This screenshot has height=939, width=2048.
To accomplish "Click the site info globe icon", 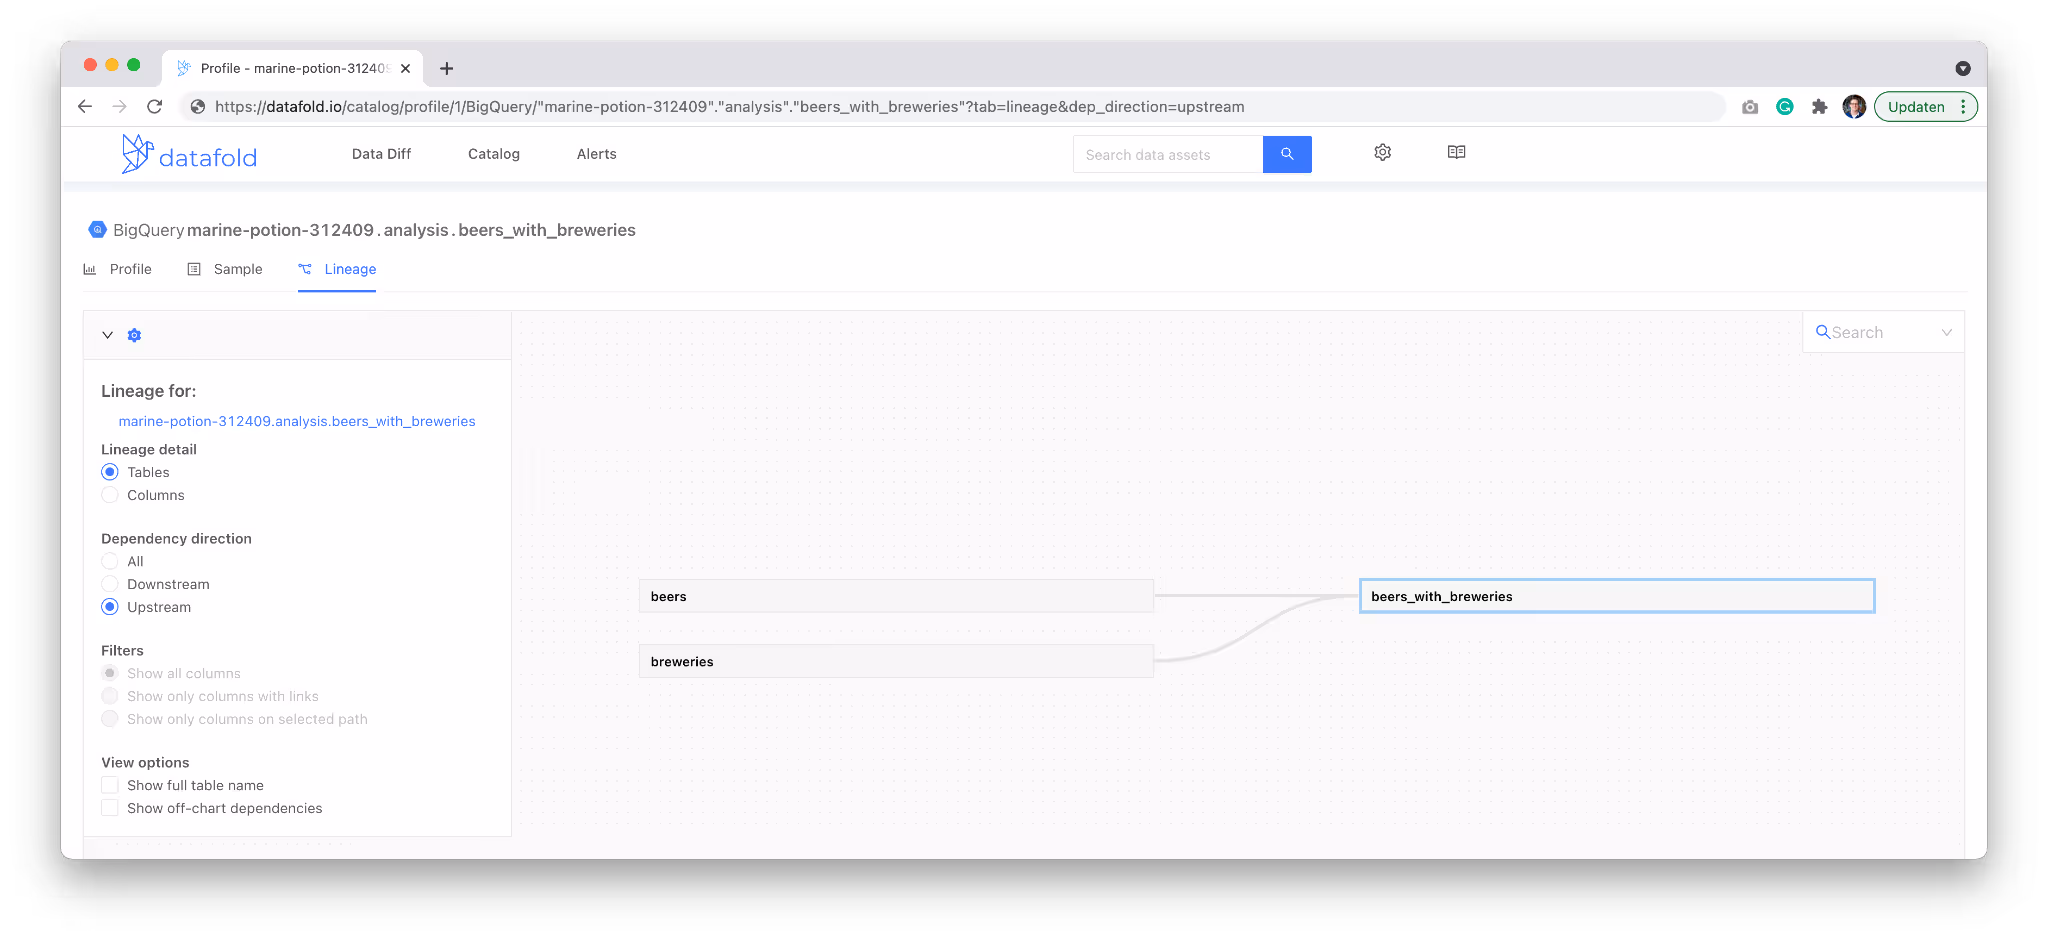I will 198,106.
